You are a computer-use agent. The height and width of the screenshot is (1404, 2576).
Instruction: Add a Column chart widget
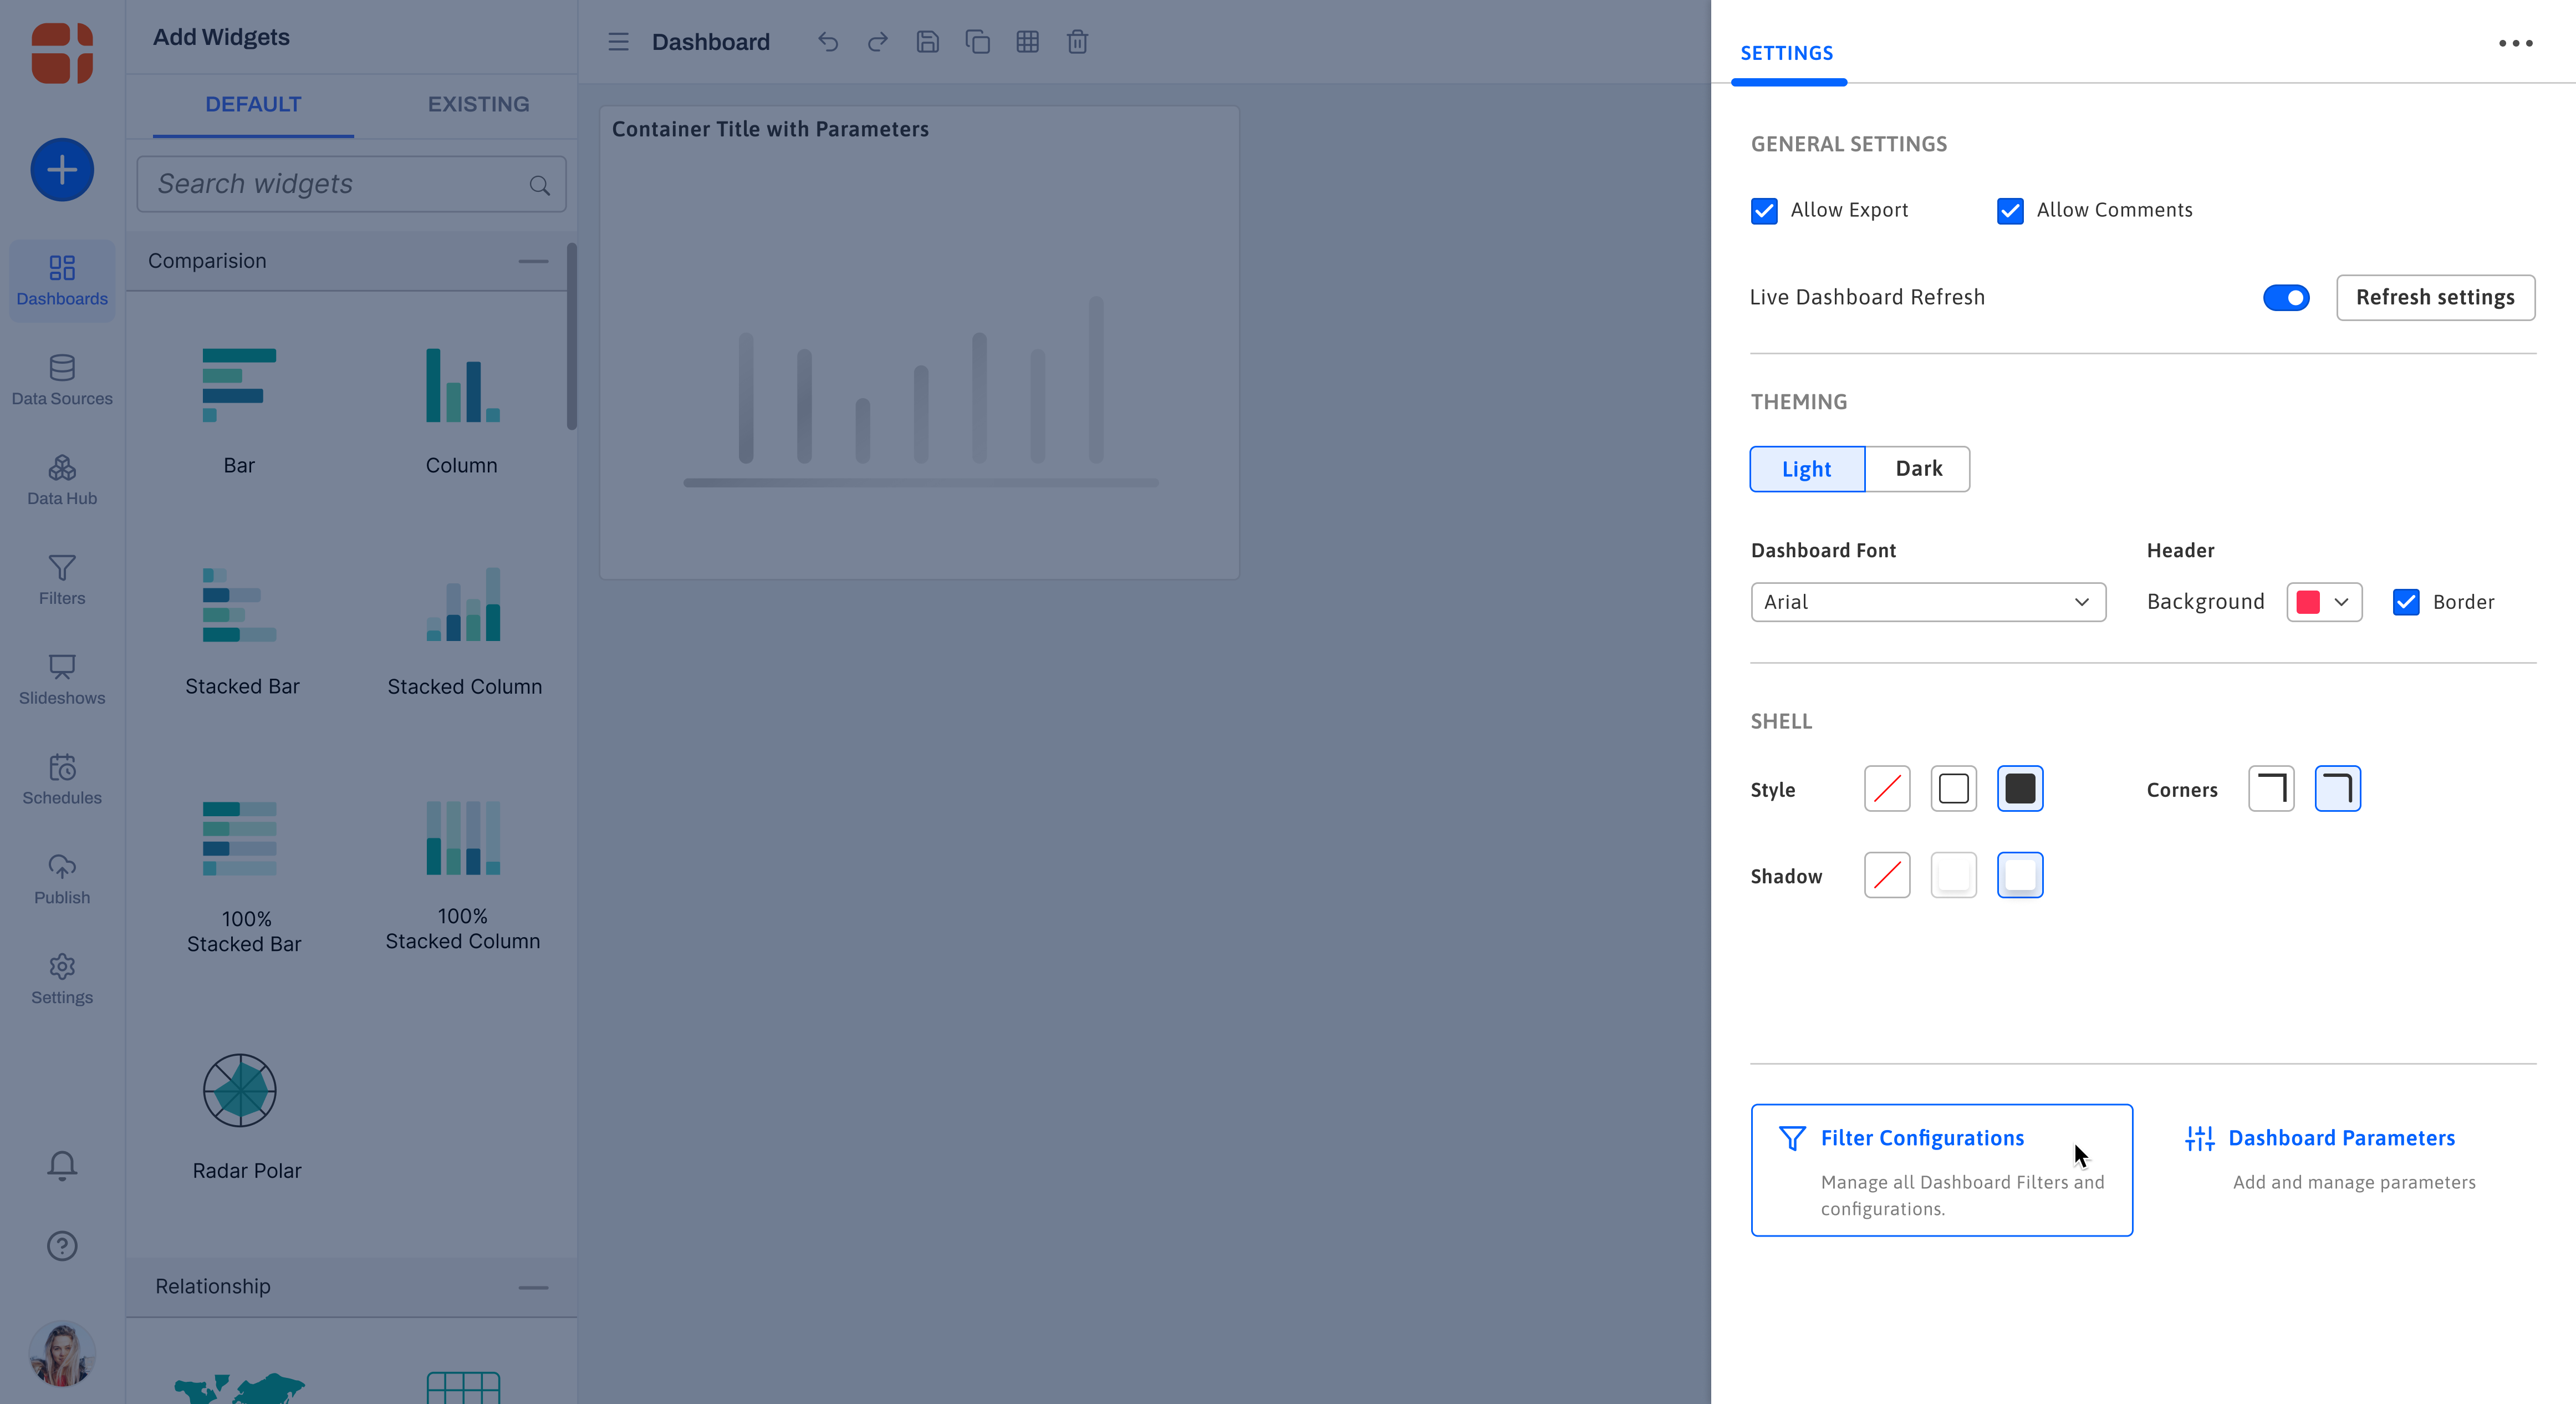[462, 411]
